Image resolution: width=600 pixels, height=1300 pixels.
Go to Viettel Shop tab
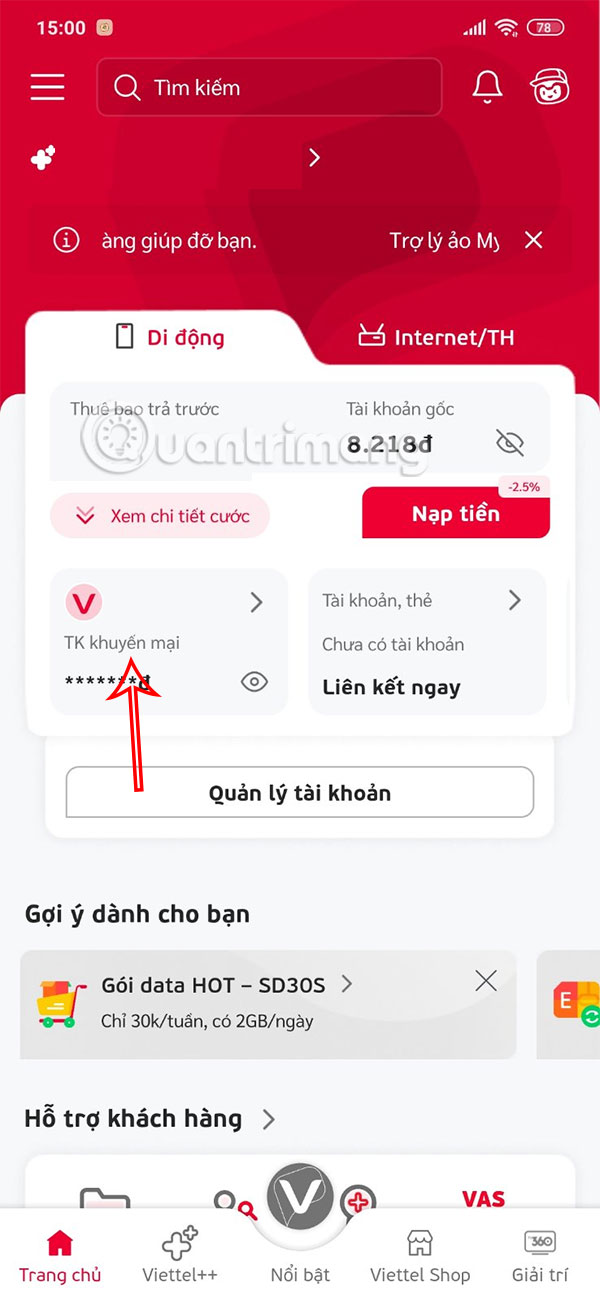[x=420, y=1256]
